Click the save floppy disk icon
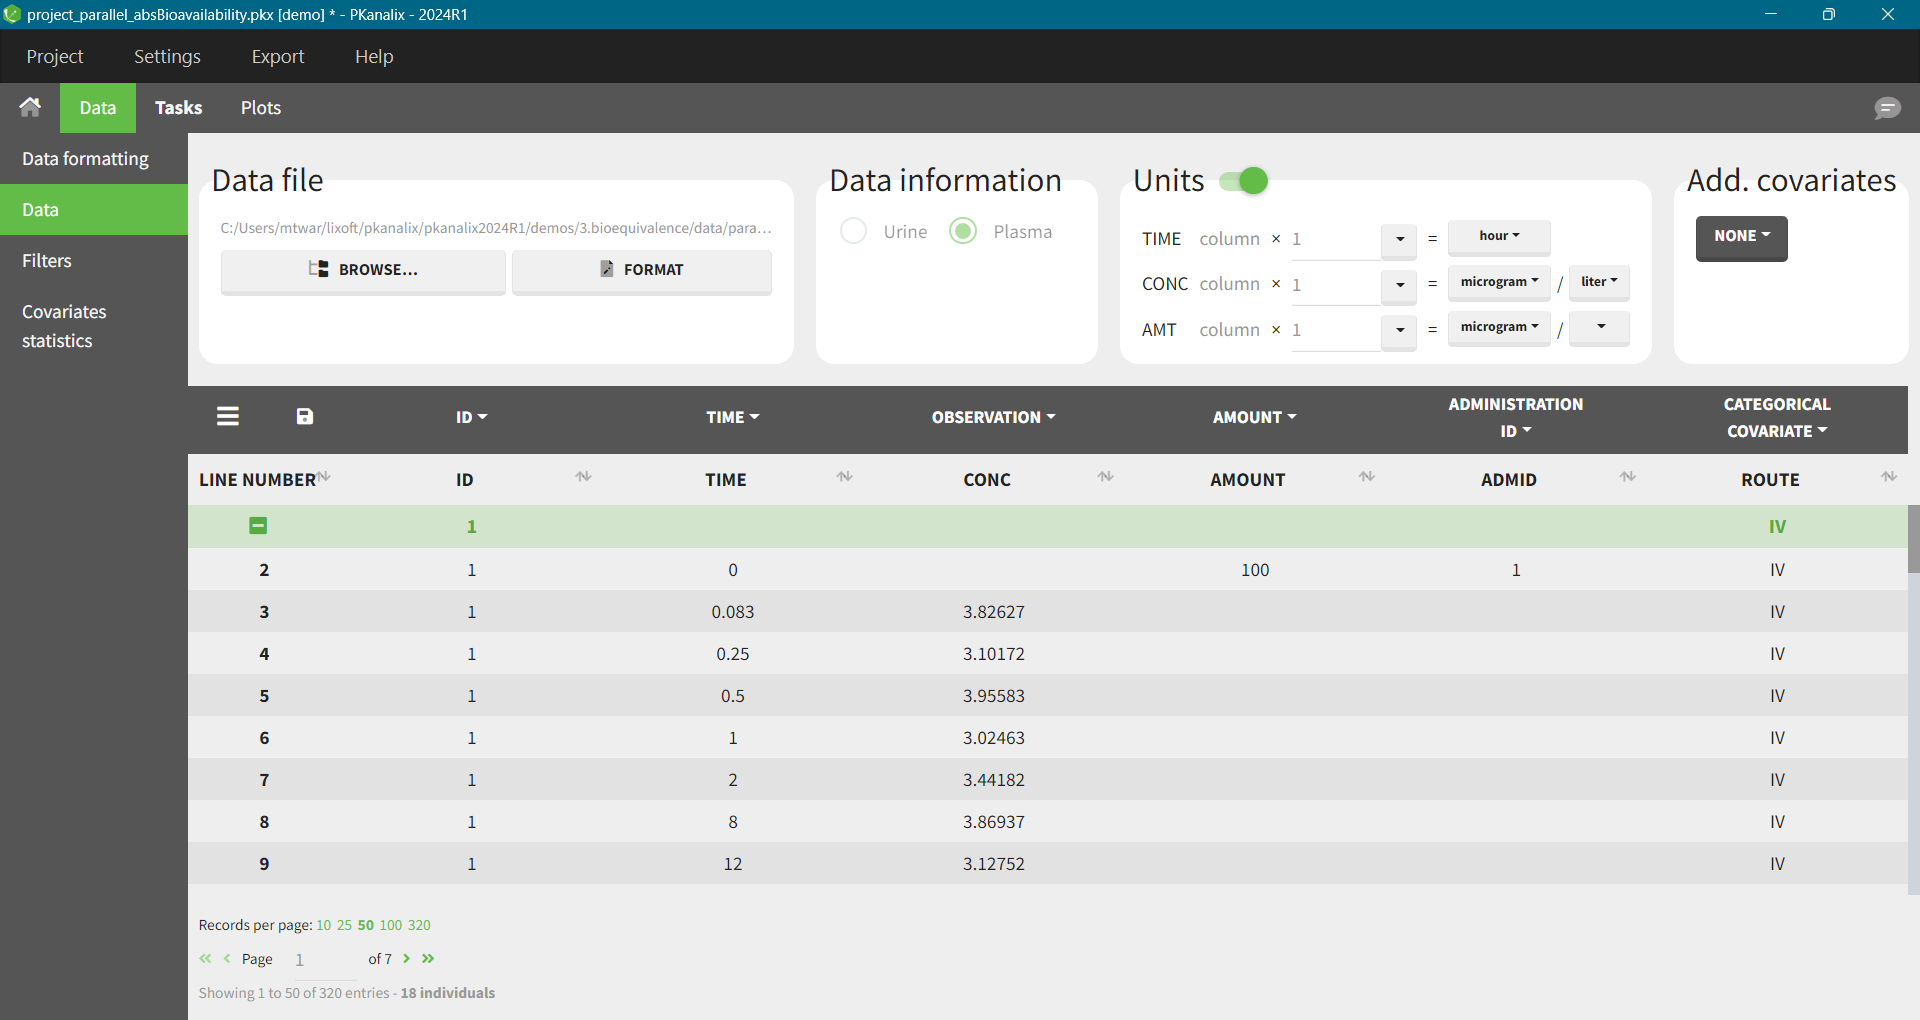 (305, 416)
